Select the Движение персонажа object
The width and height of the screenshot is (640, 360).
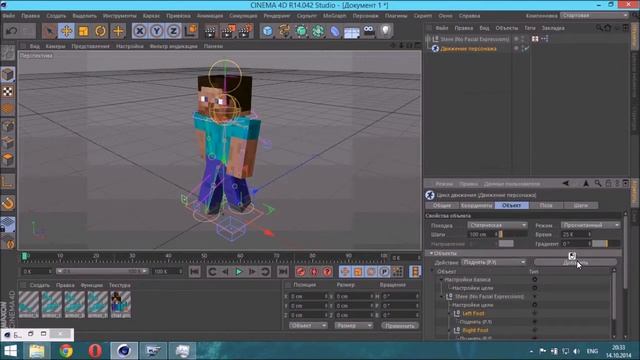click(x=468, y=49)
